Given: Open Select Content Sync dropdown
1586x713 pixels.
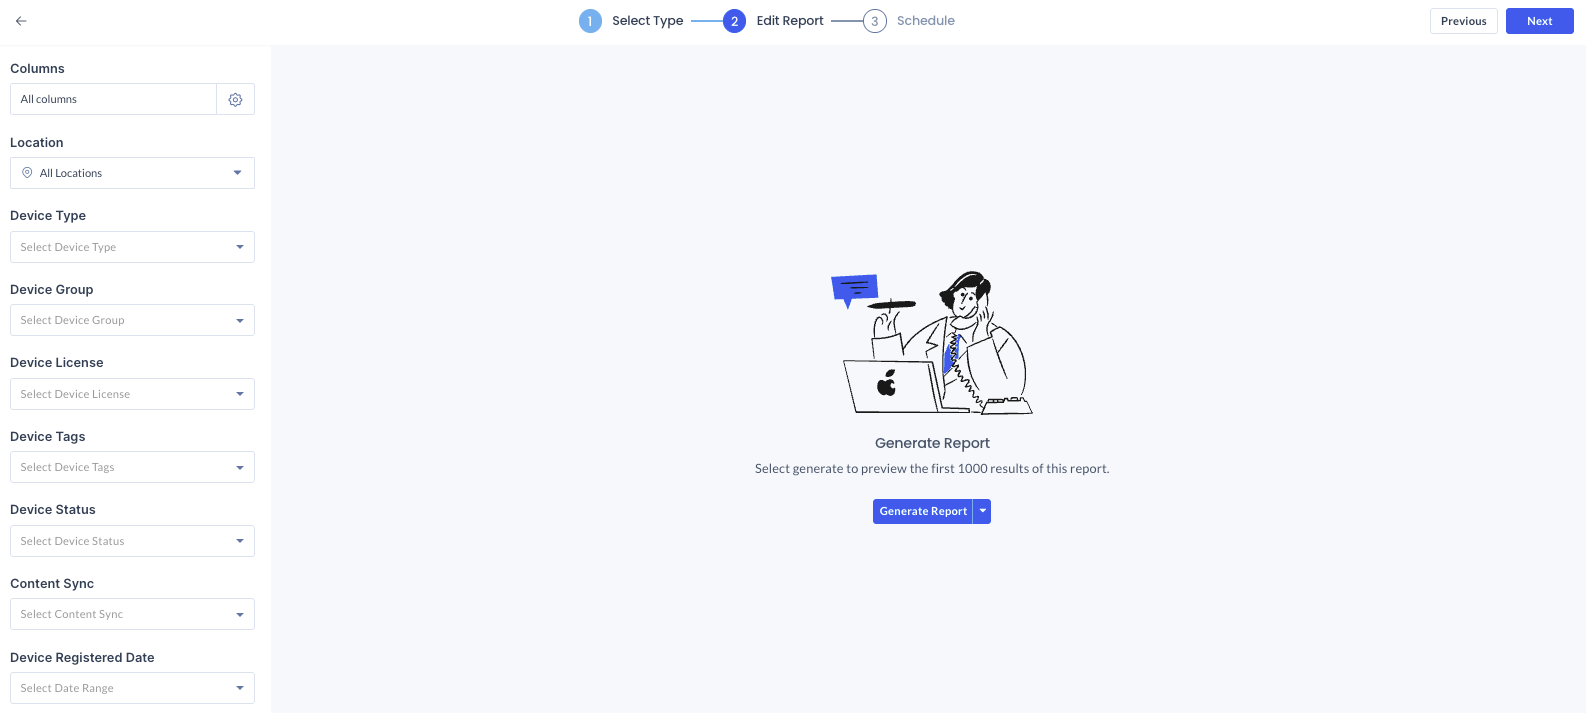Looking at the screenshot, I should [132, 614].
